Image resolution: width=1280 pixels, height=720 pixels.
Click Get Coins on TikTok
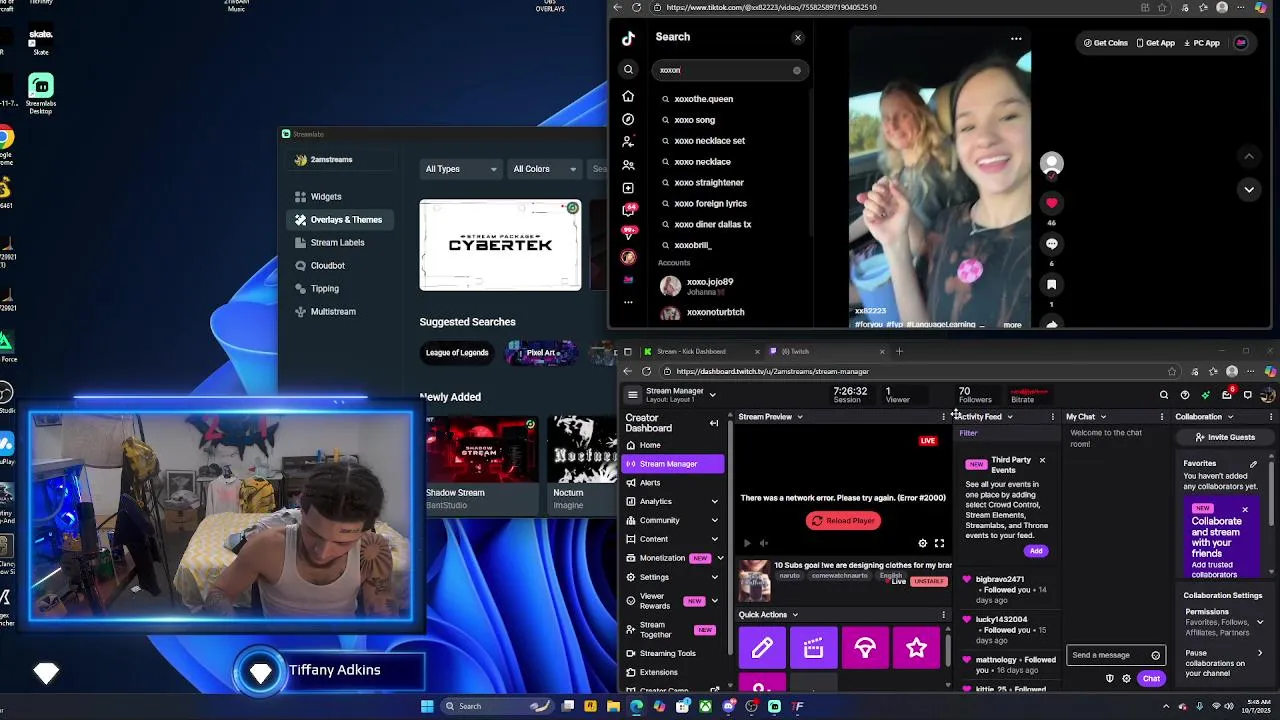point(1105,43)
